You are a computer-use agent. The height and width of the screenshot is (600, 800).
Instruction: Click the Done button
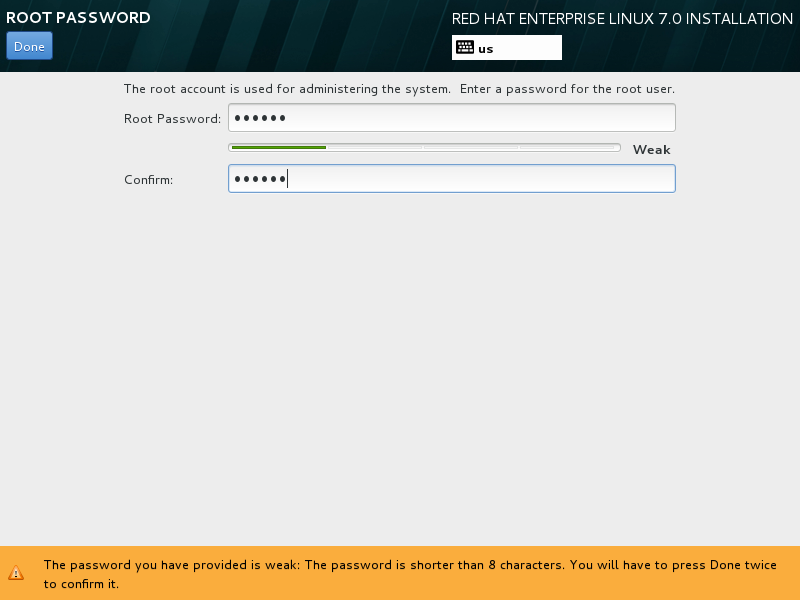pos(29,46)
